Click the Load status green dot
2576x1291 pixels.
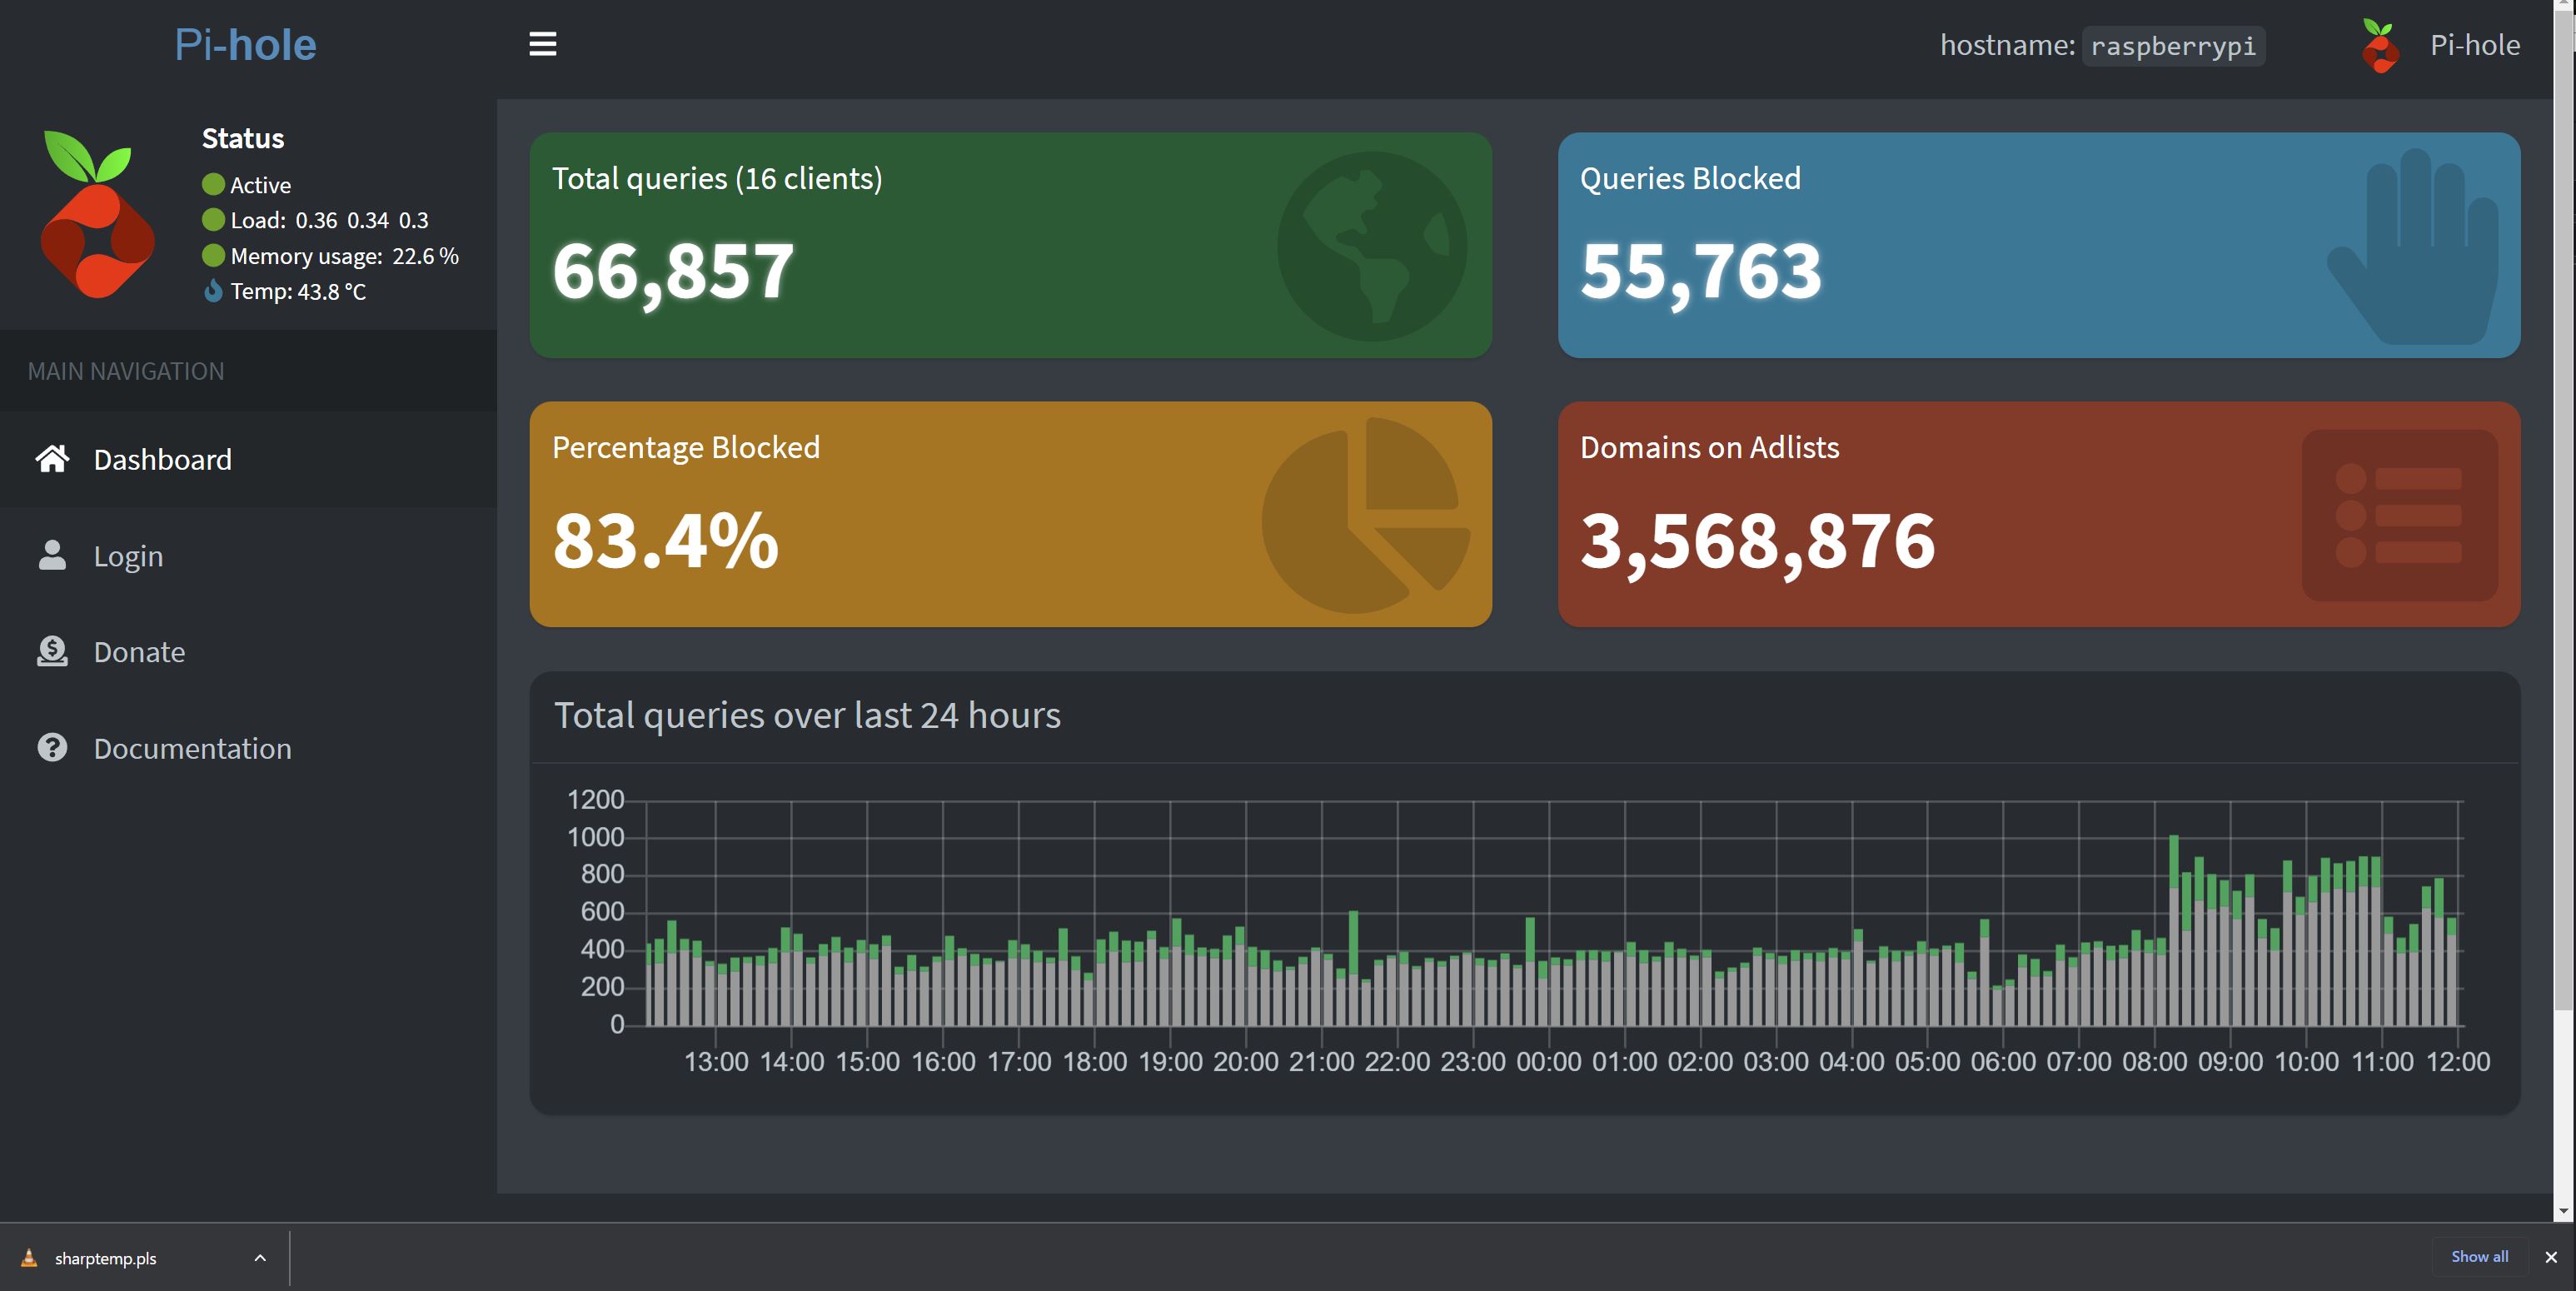(x=213, y=219)
